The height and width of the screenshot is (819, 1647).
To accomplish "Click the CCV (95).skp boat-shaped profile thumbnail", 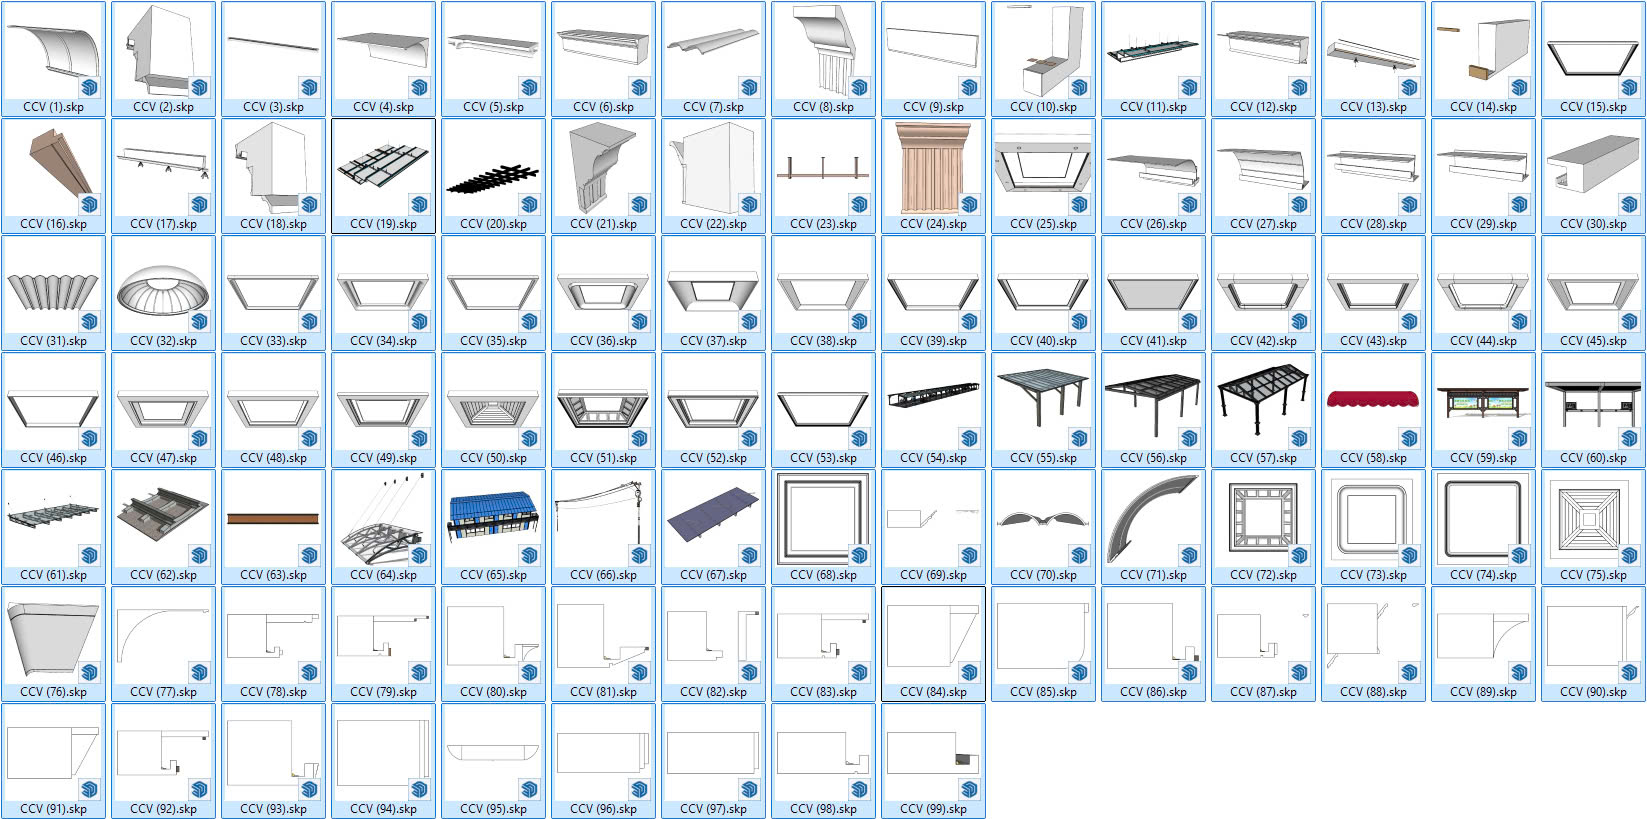I will pyautogui.click(x=492, y=752).
